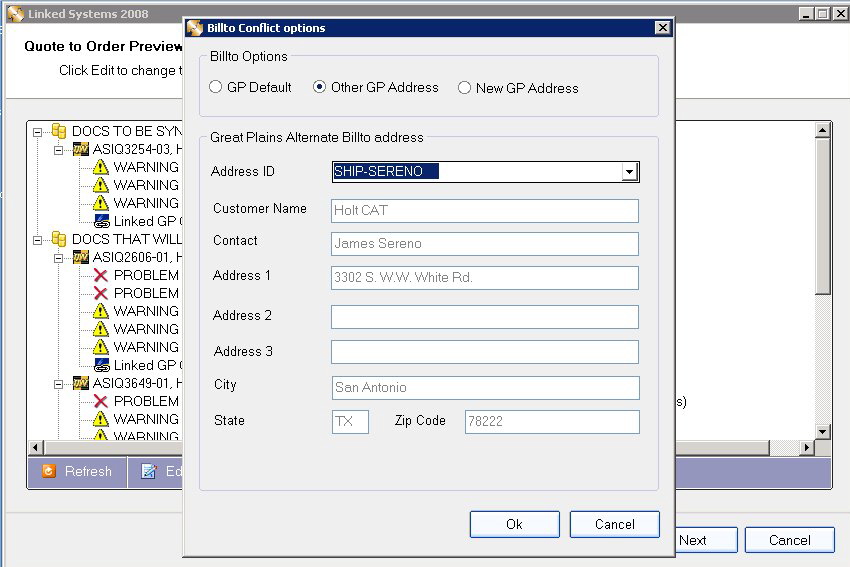The height and width of the screenshot is (567, 850).
Task: Collapse the ASIQ2606-01 tree node
Action: [59, 258]
